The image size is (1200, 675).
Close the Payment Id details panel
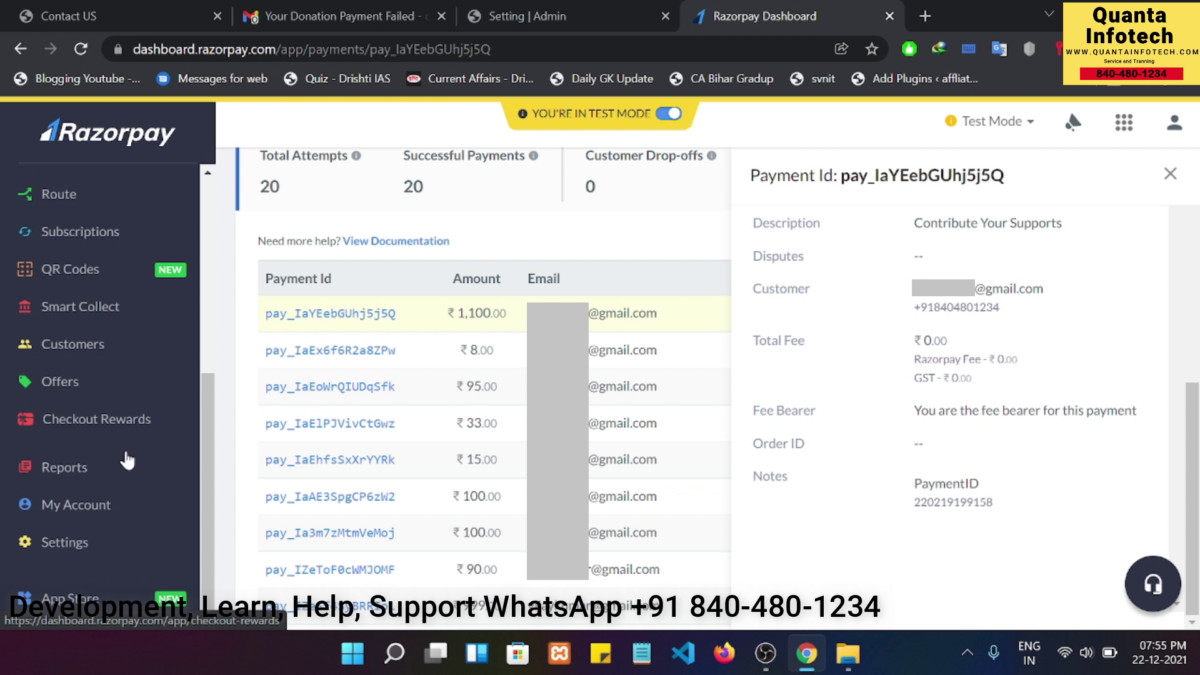point(1170,174)
